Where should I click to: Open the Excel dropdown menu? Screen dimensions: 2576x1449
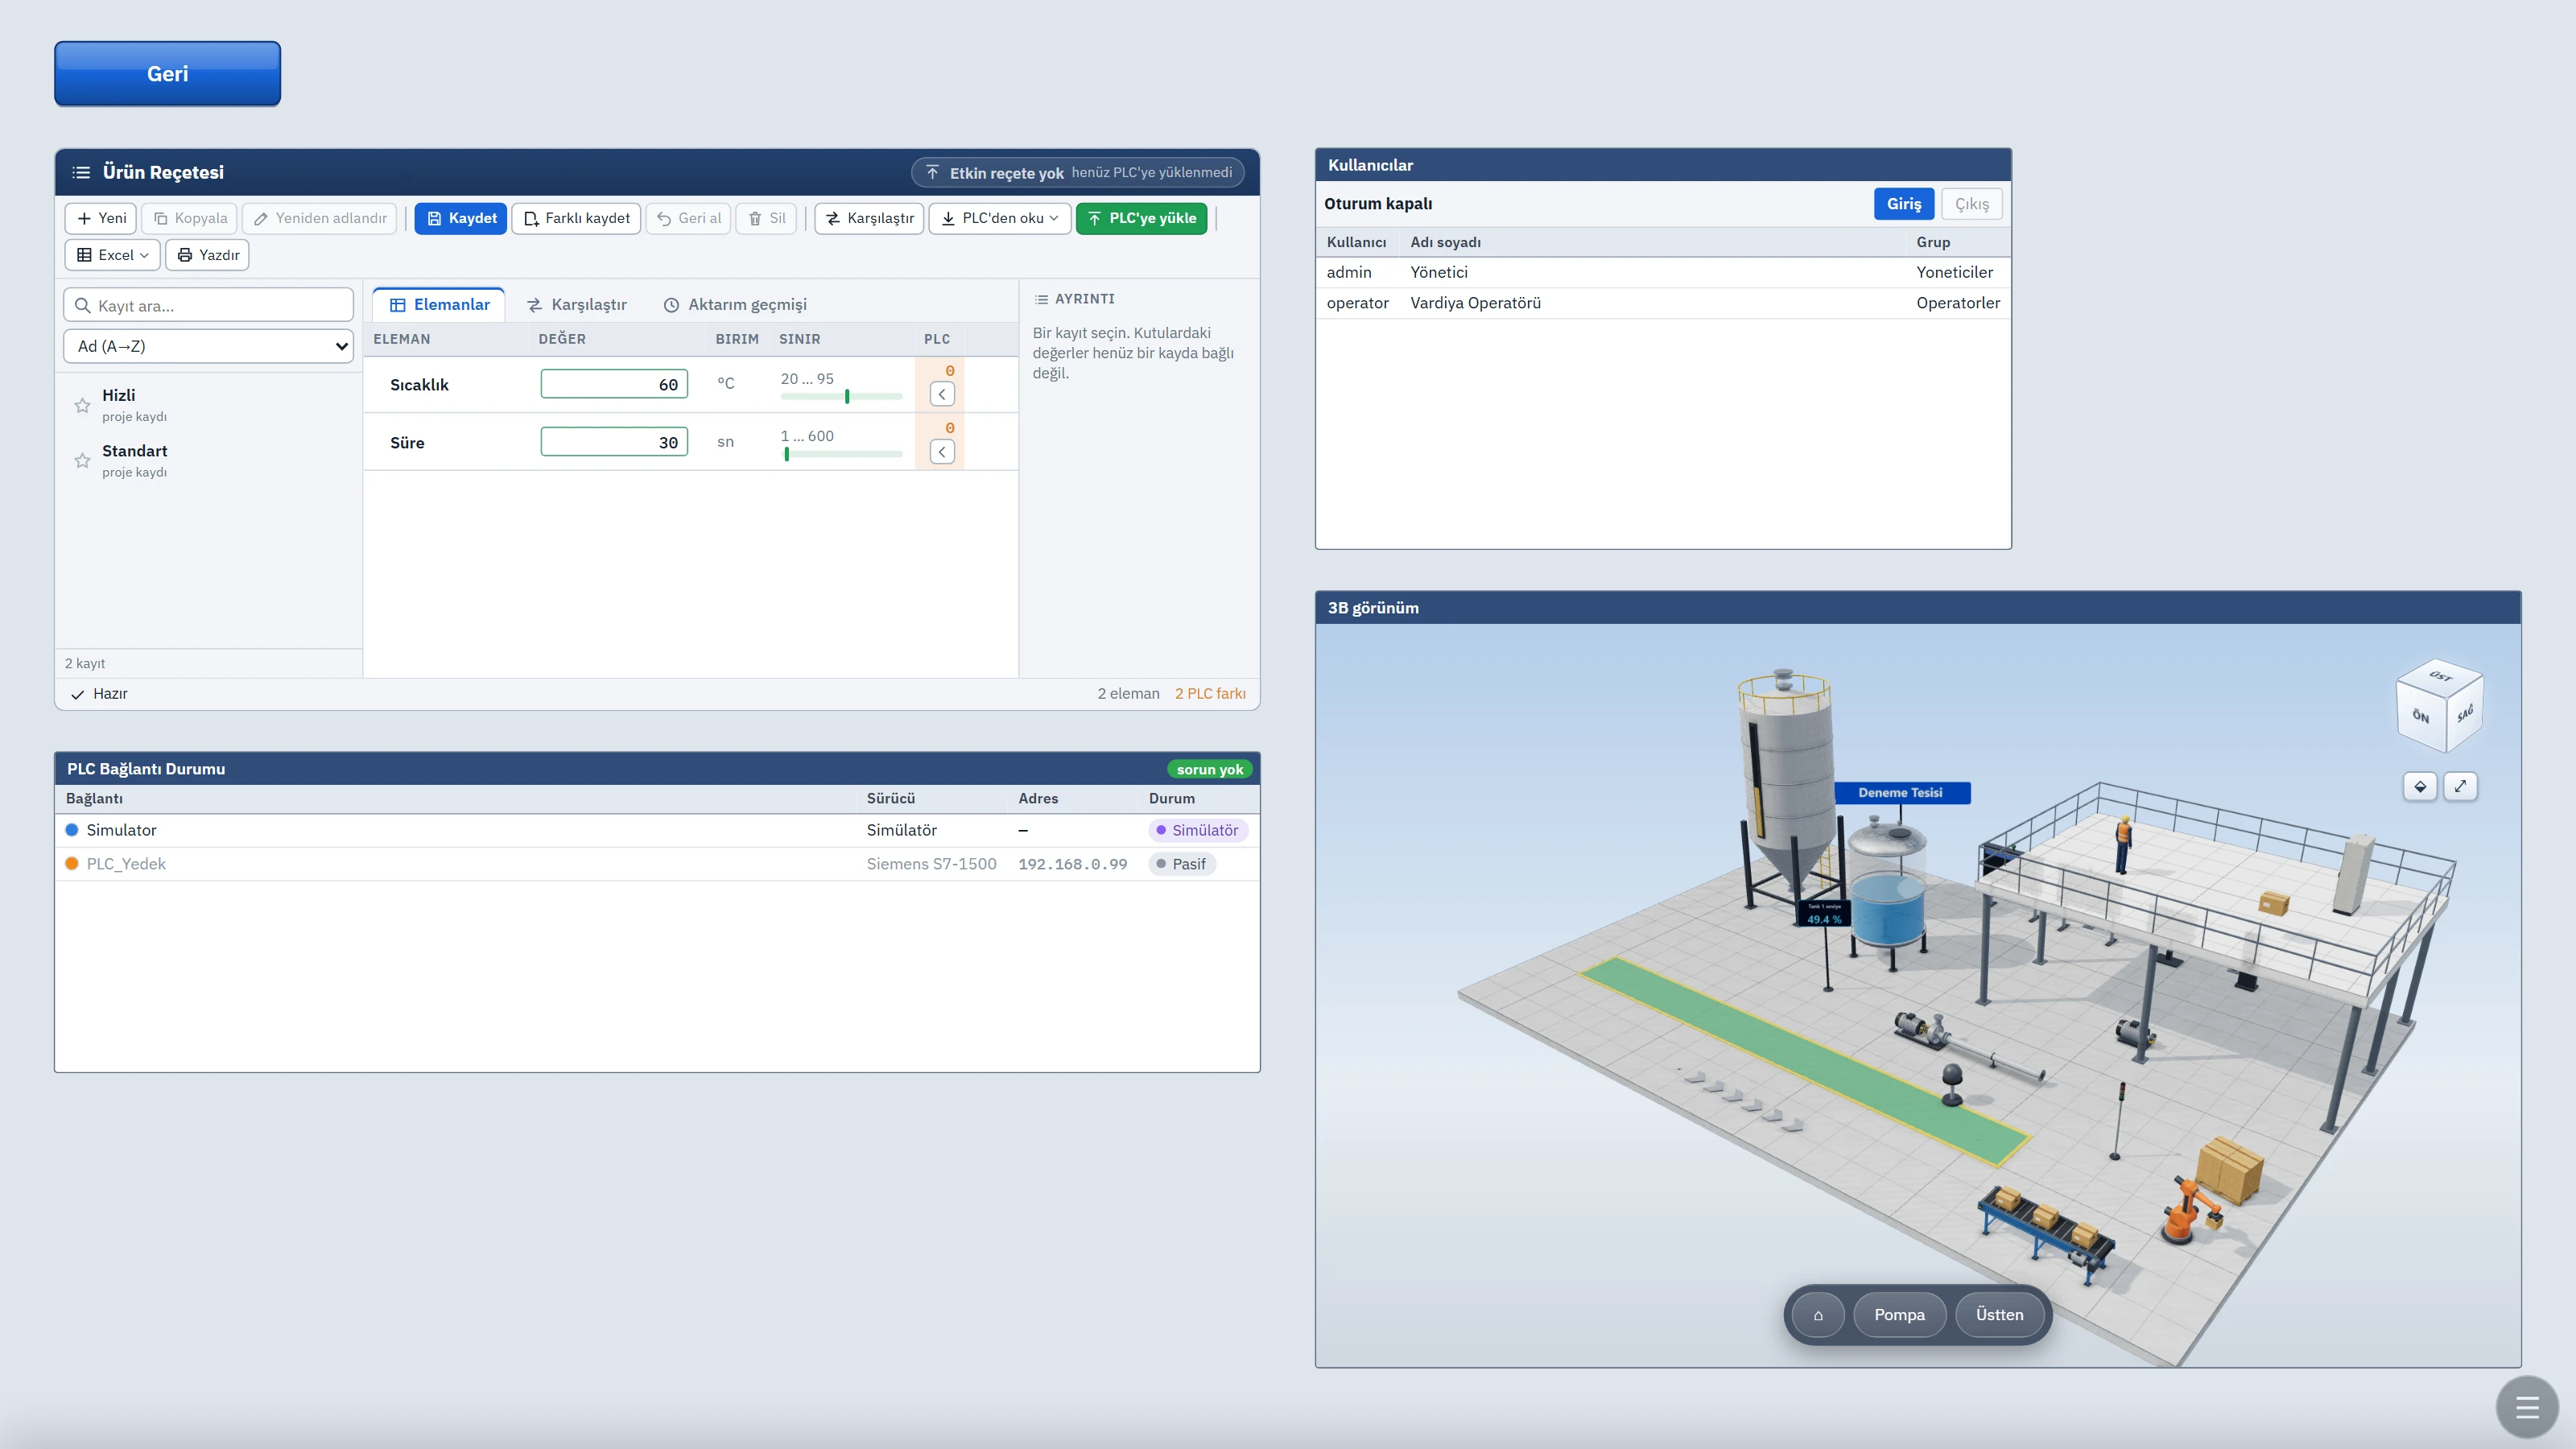click(112, 255)
